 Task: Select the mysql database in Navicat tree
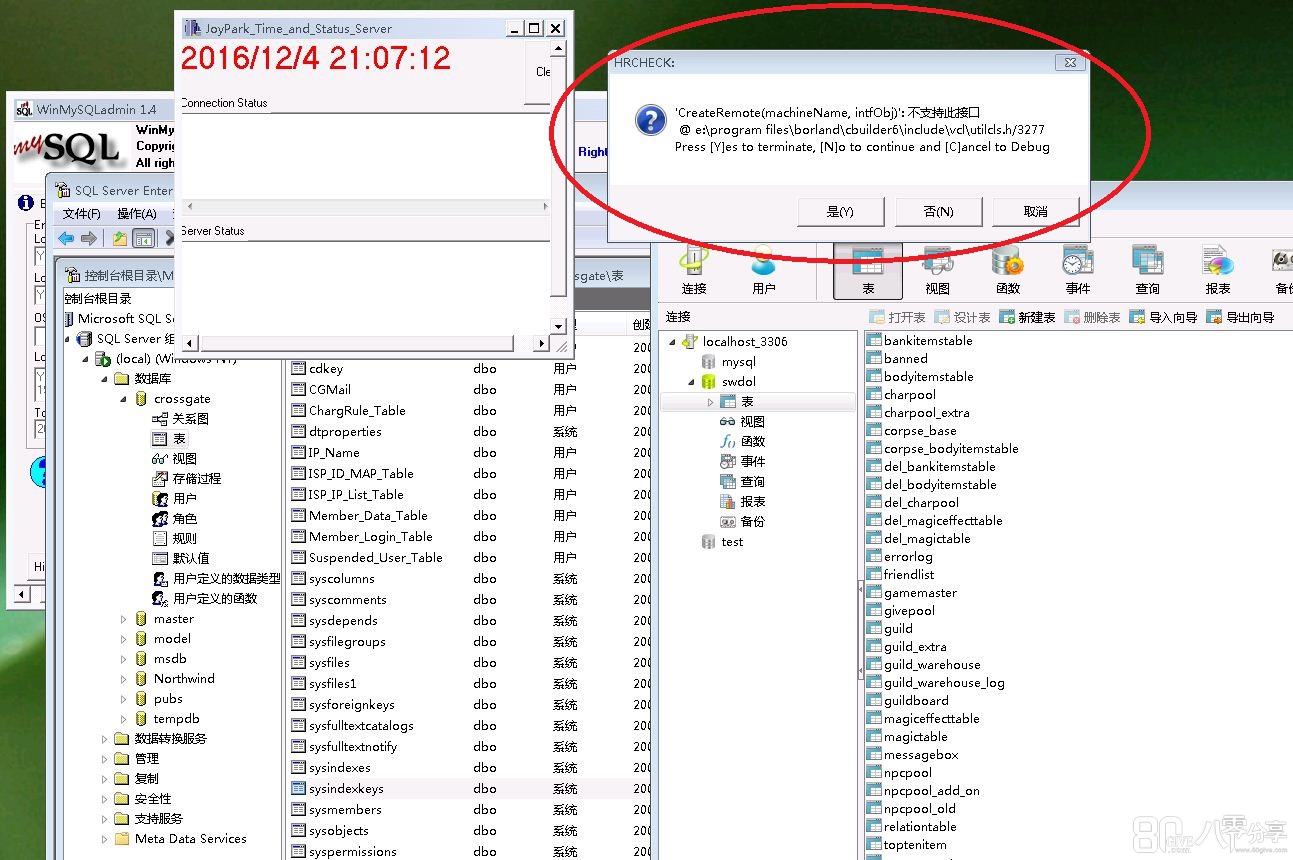click(x=729, y=361)
